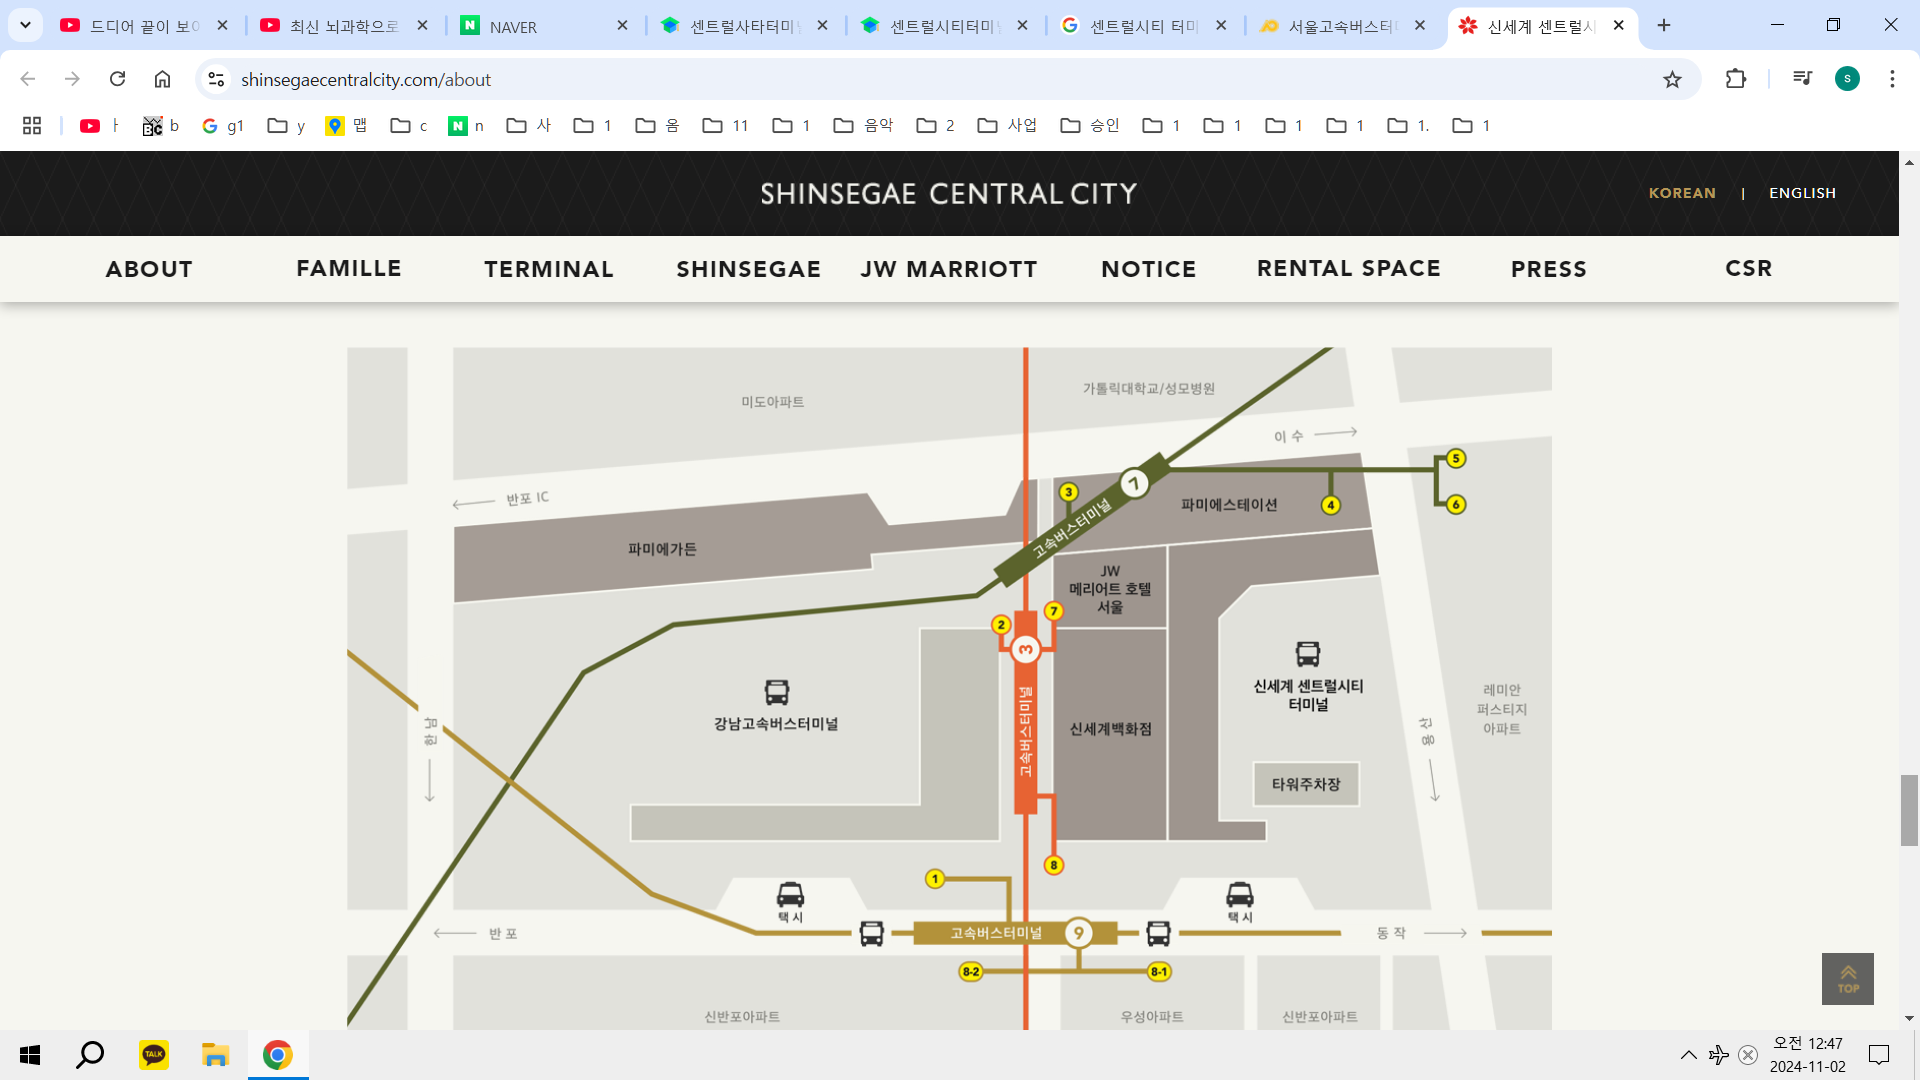Image resolution: width=1920 pixels, height=1080 pixels.
Task: Bookmark this page with the star icon
Action: [1672, 79]
